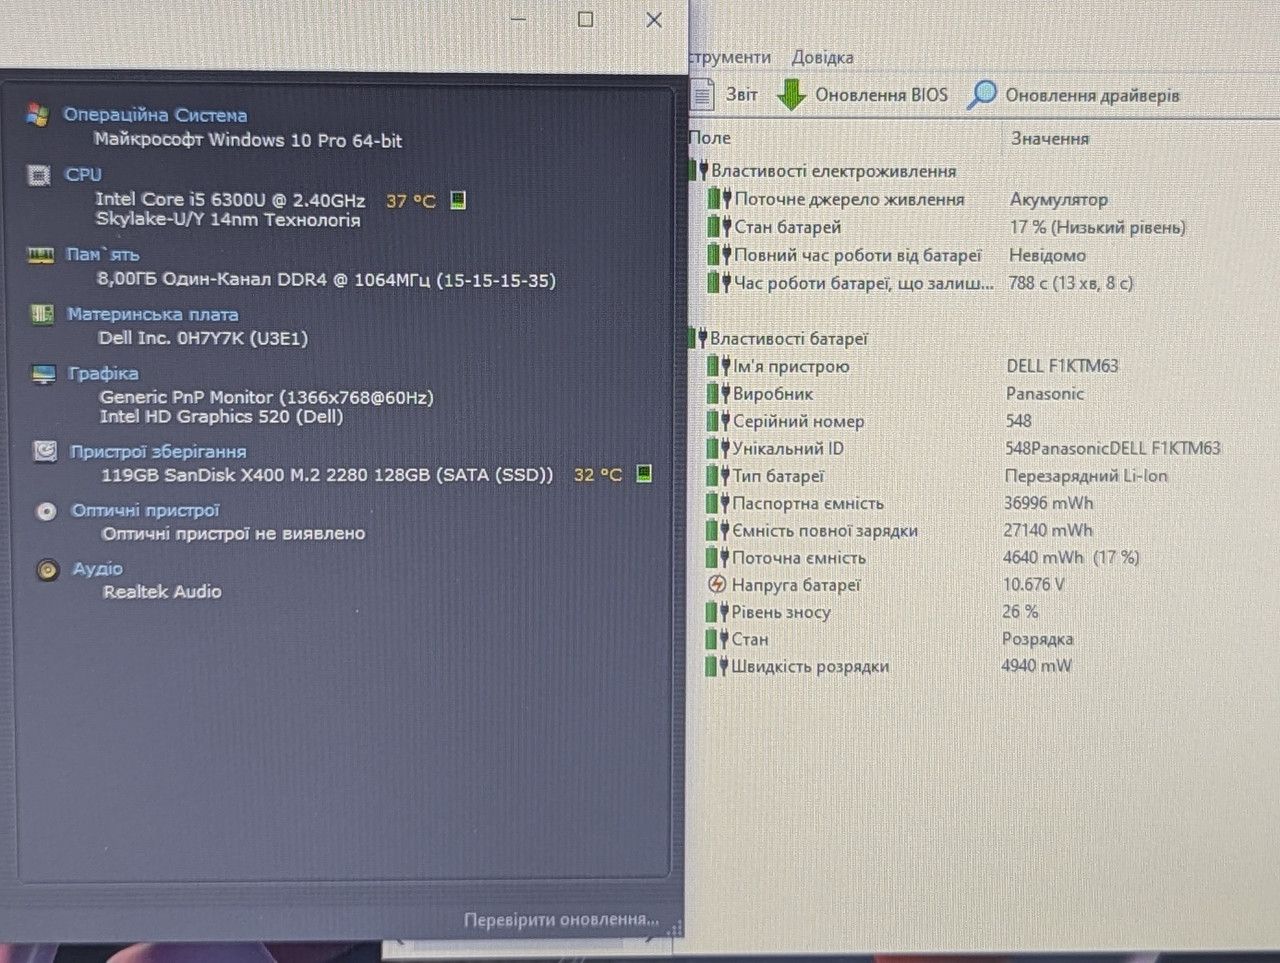The width and height of the screenshot is (1280, 963).
Task: Select the motherboard icon next to Материнська плата
Action: [41, 315]
